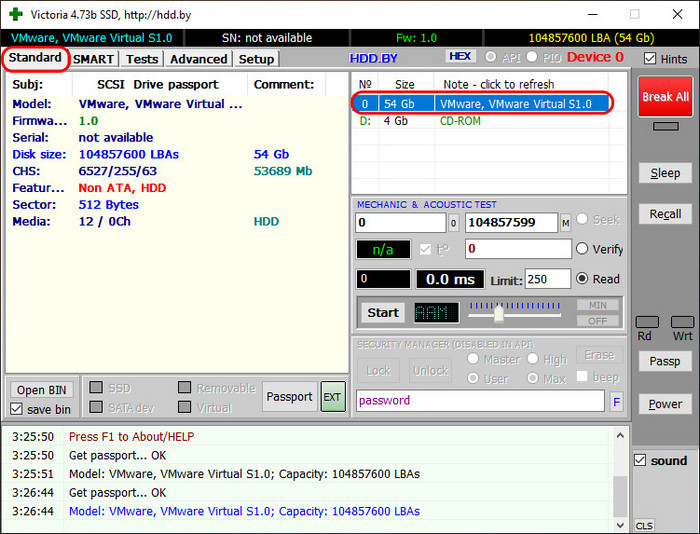This screenshot has width=700, height=534.
Task: Click the Wrt indicator lamp
Action: click(x=683, y=322)
